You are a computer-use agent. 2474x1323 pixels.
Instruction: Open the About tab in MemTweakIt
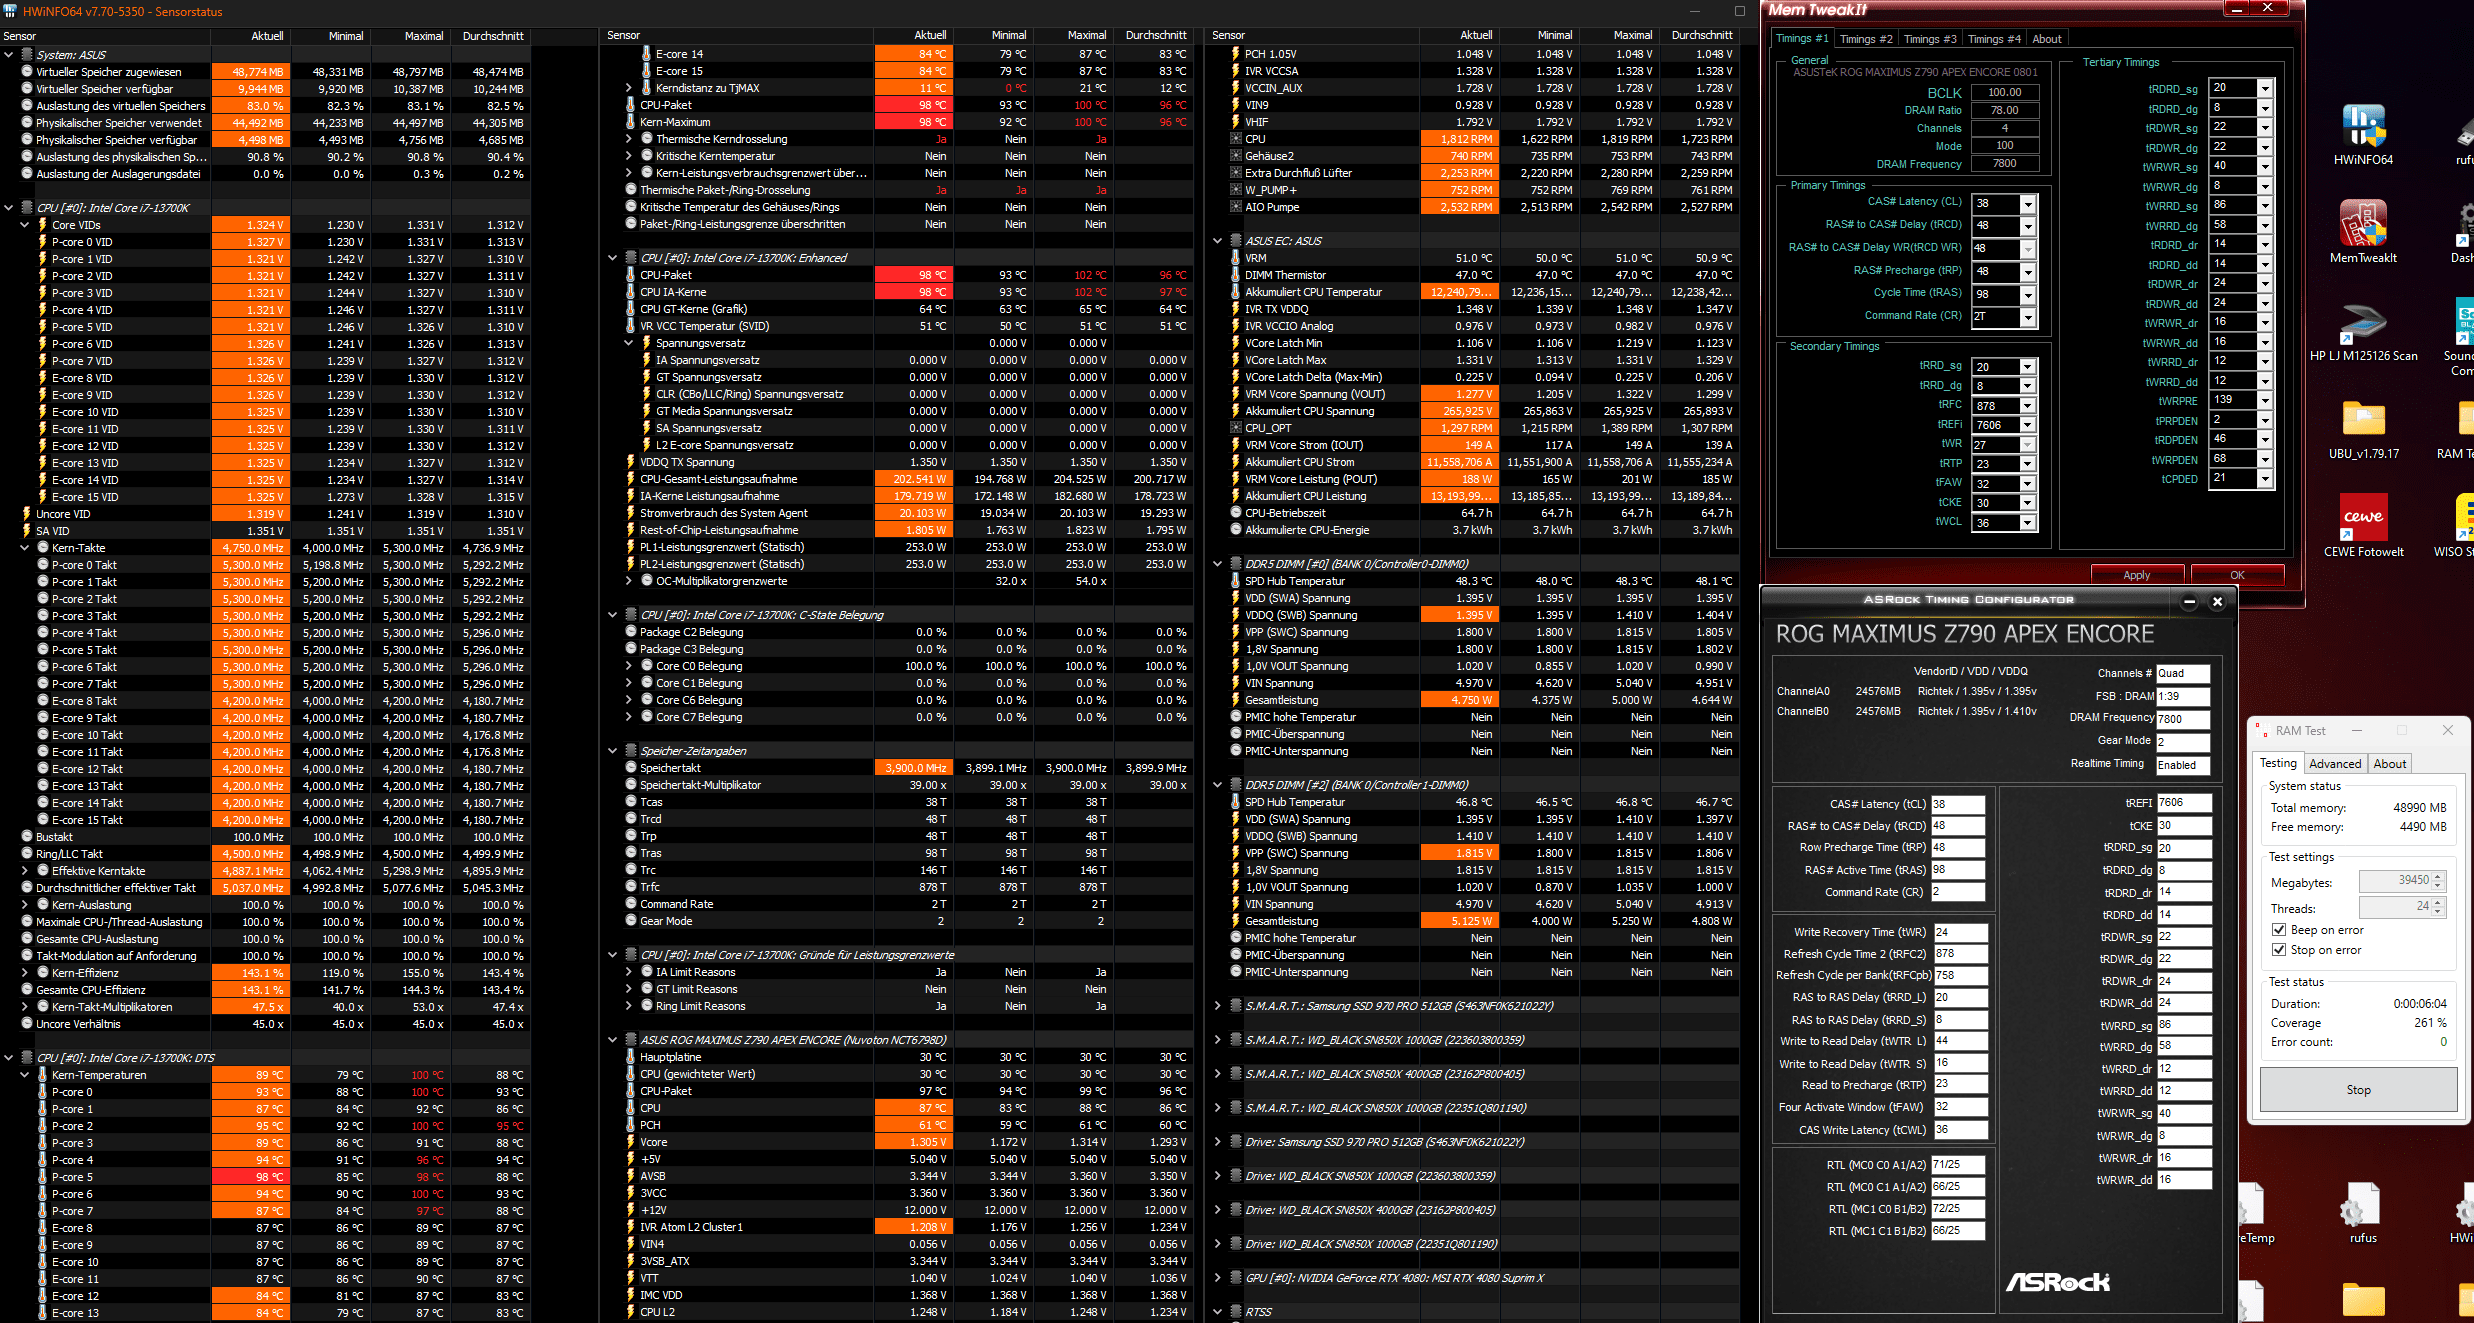[2047, 39]
